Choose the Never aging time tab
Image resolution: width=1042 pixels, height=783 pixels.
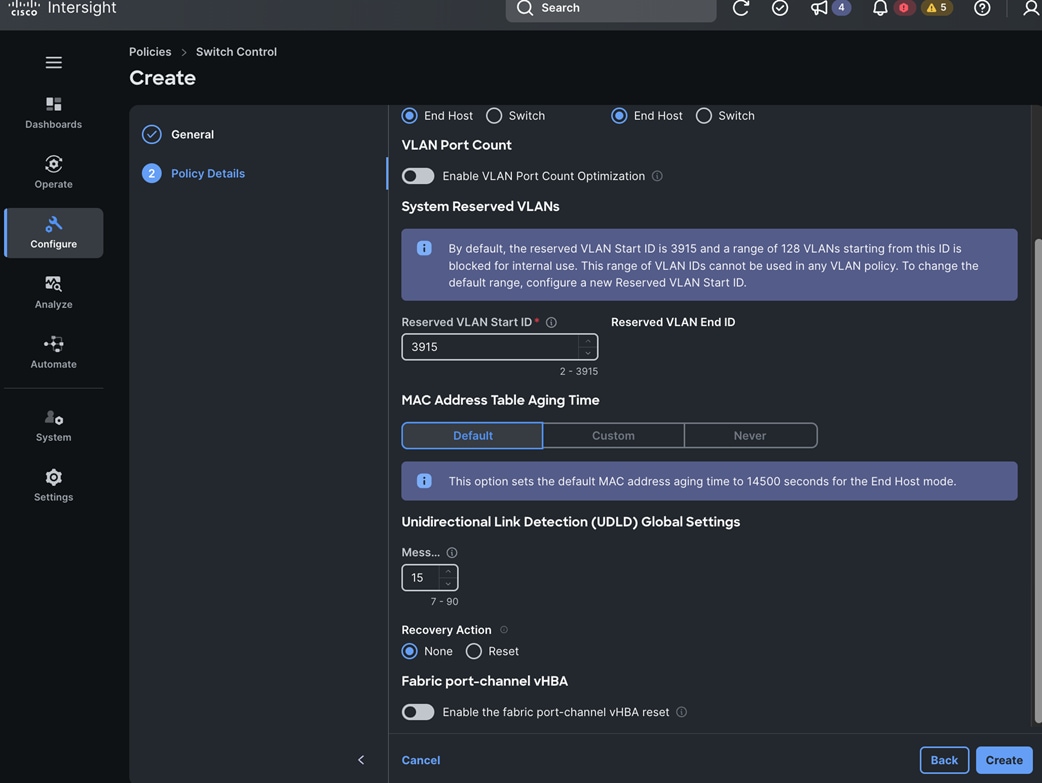coord(750,435)
